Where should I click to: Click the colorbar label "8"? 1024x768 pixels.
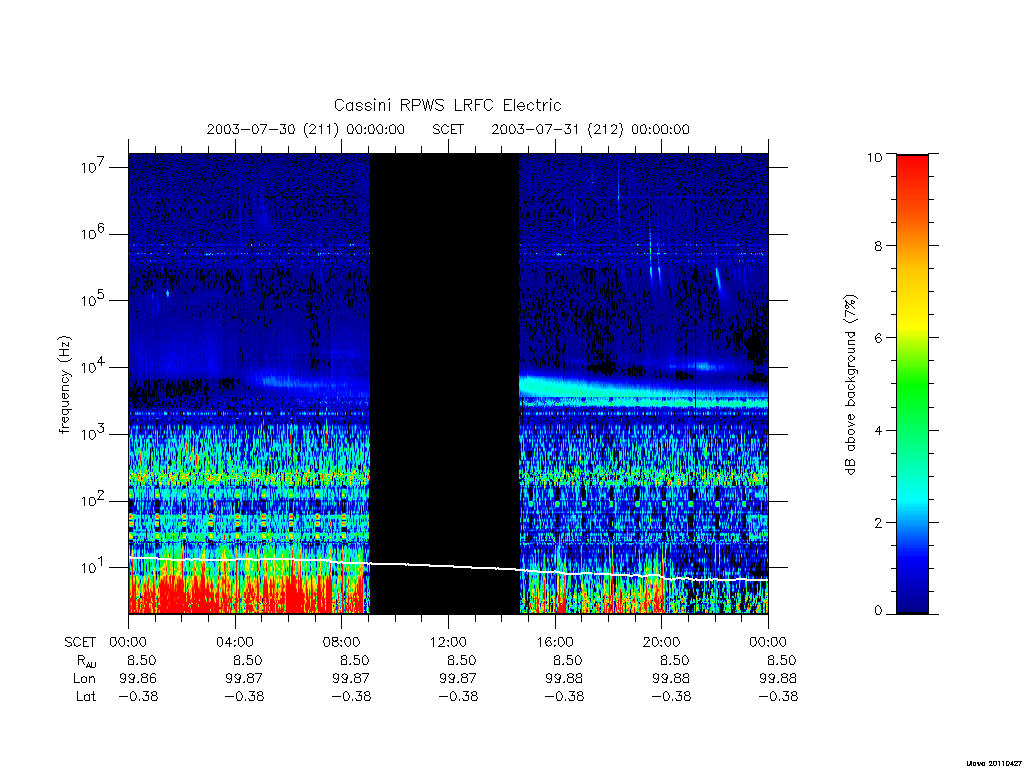(x=878, y=246)
